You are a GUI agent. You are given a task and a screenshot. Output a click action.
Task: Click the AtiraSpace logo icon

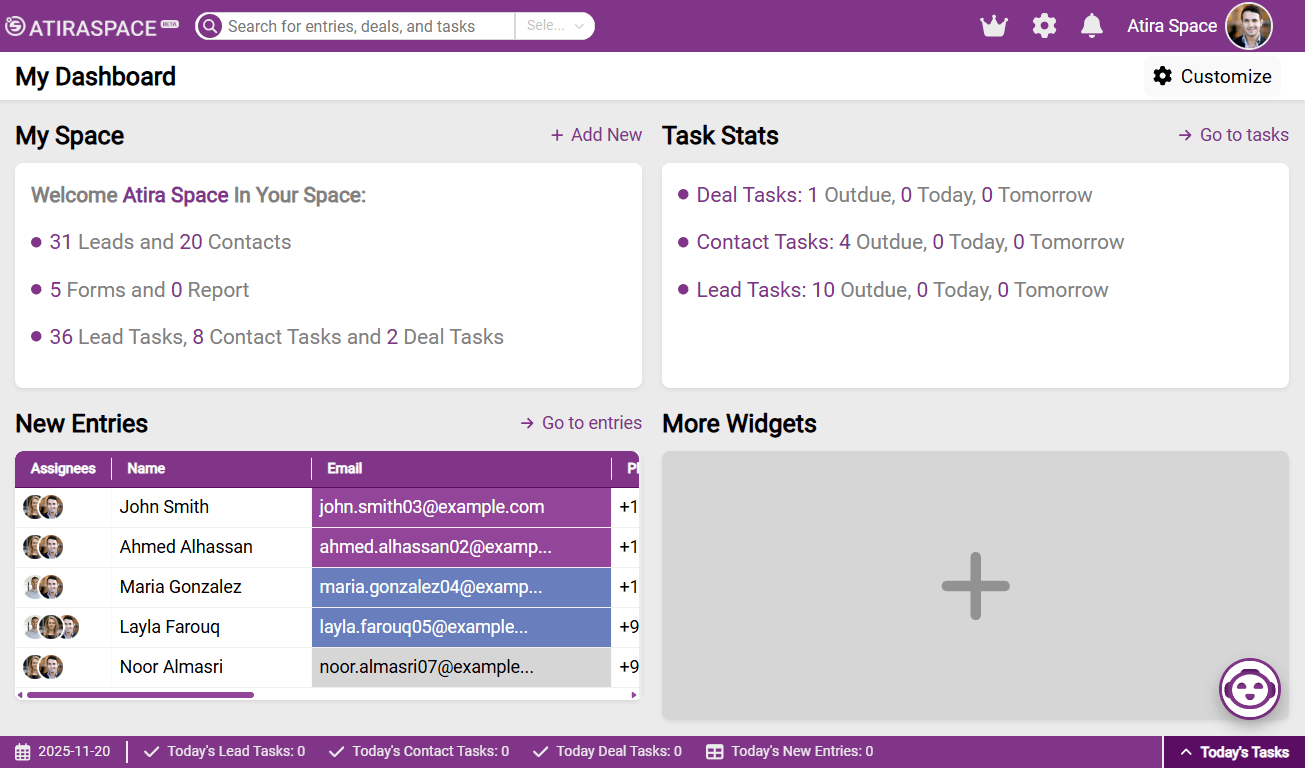(x=15, y=26)
